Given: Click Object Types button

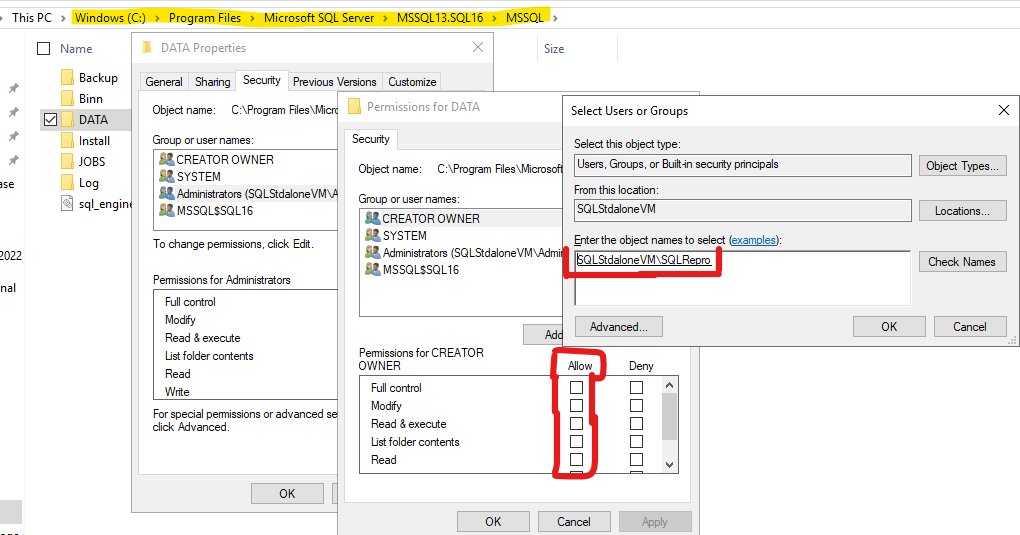Looking at the screenshot, I should pos(963,166).
